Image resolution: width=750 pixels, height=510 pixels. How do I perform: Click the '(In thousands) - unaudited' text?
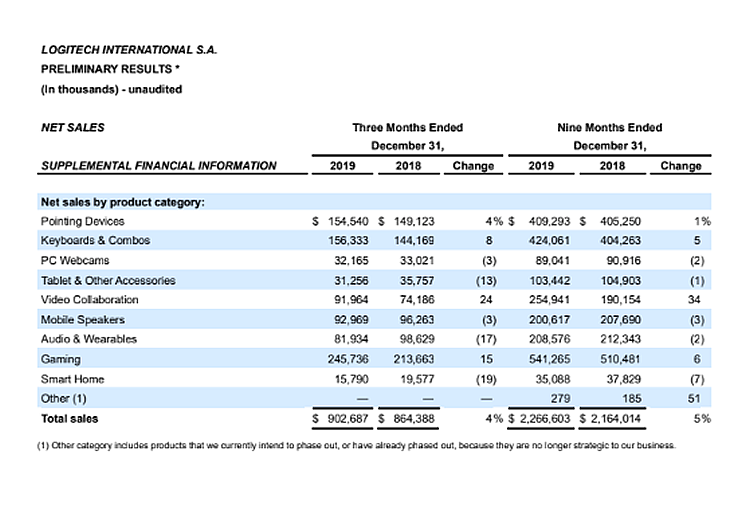(111, 89)
